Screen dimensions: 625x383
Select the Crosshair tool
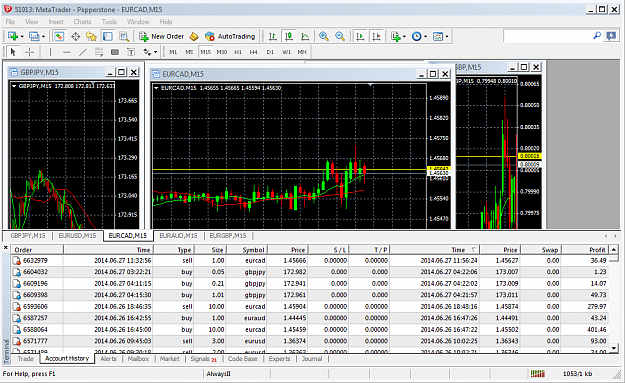click(x=29, y=52)
